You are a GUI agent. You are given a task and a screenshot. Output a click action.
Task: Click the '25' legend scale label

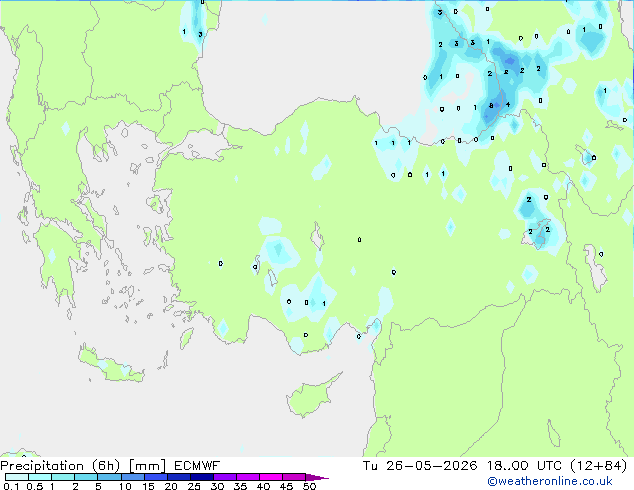point(194,486)
